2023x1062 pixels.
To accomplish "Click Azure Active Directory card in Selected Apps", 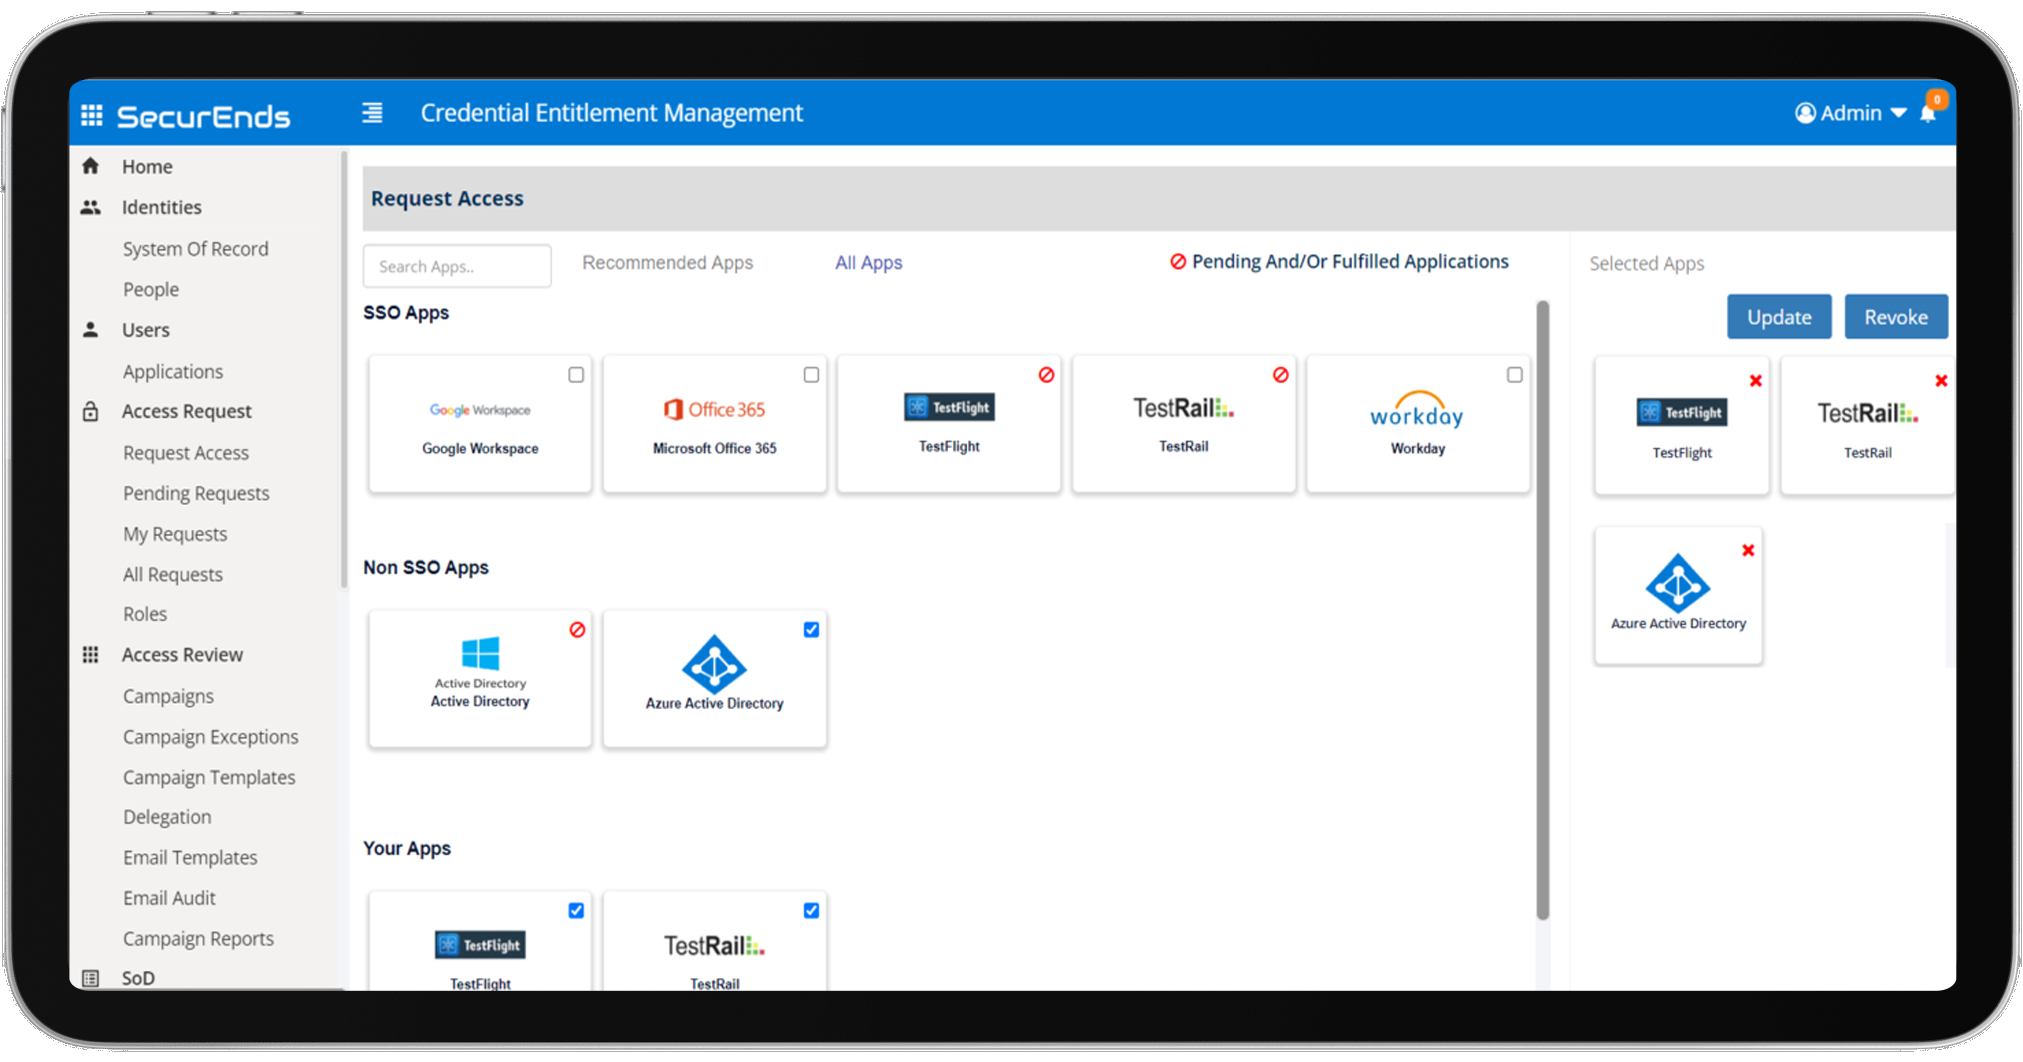I will [1678, 596].
